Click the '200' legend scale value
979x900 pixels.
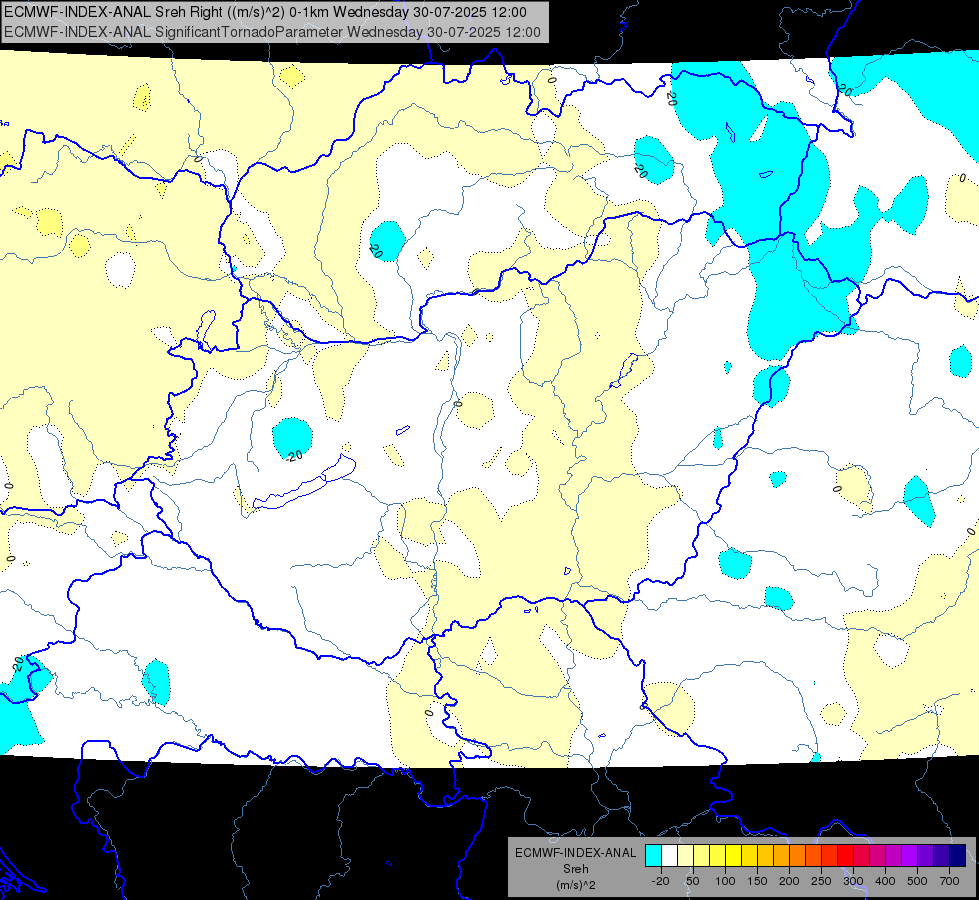(x=789, y=881)
